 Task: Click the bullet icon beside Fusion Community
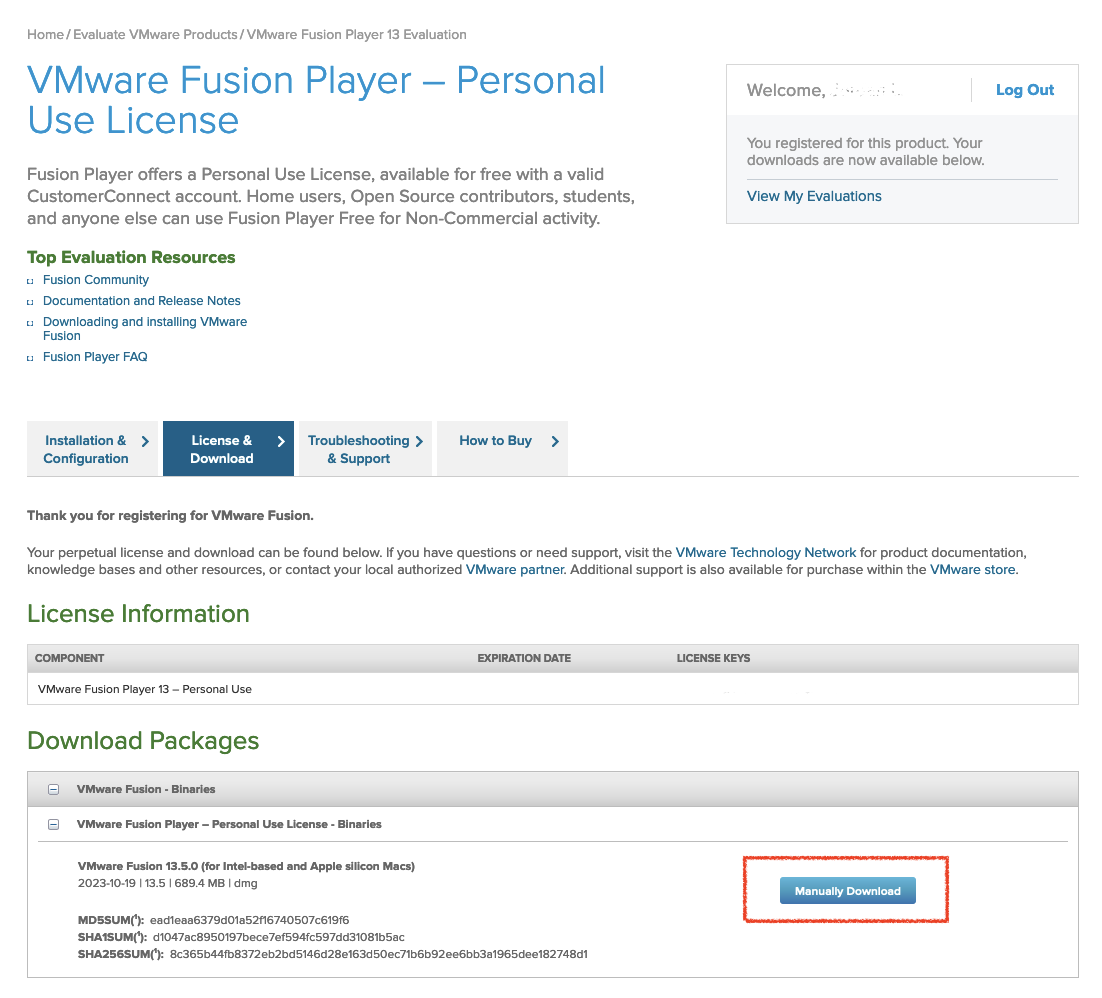(x=31, y=281)
